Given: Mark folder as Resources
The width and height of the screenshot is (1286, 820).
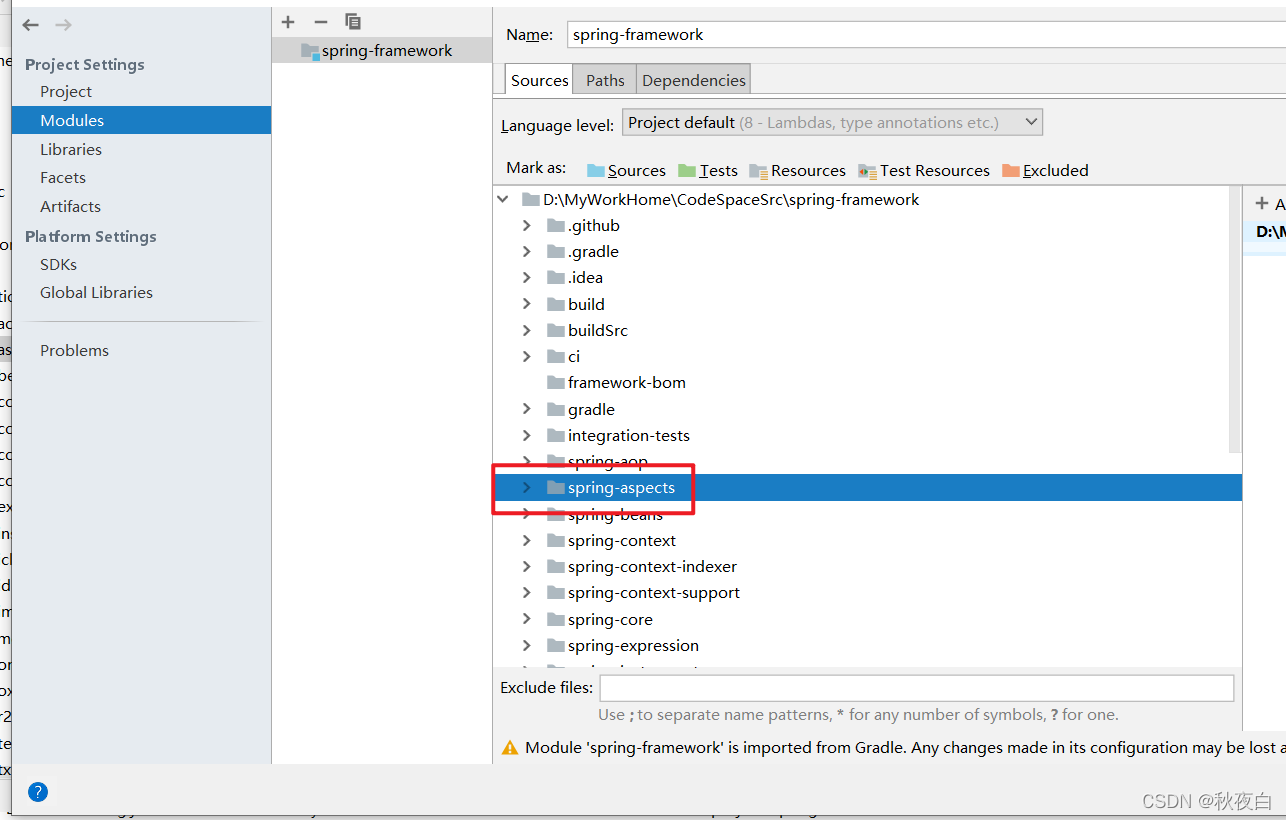Looking at the screenshot, I should tap(797, 170).
